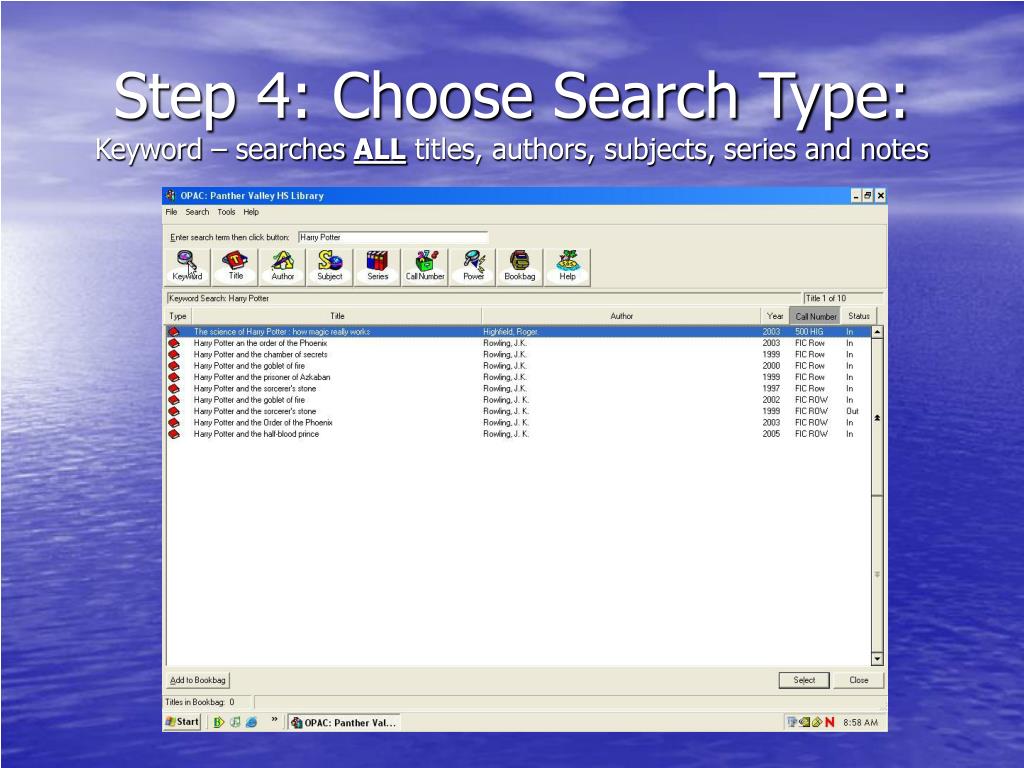Click the year '2002' cell
The height and width of the screenshot is (768, 1024).
click(x=771, y=400)
